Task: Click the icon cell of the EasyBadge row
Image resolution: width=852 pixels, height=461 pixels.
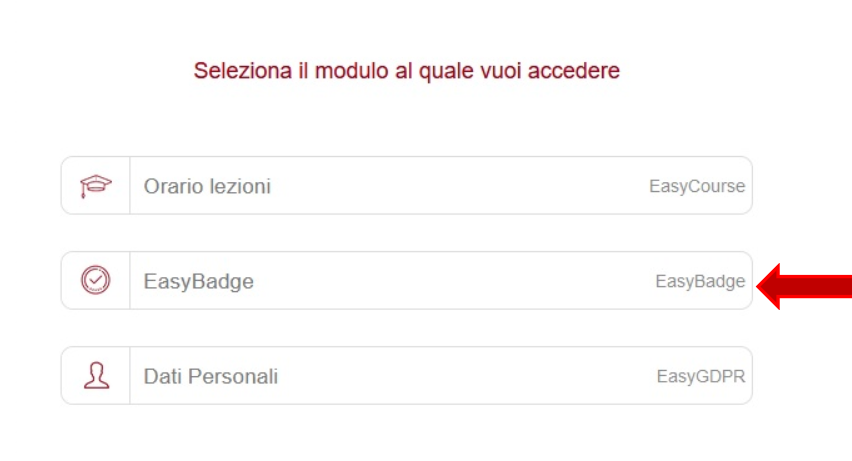Action: [x=96, y=281]
